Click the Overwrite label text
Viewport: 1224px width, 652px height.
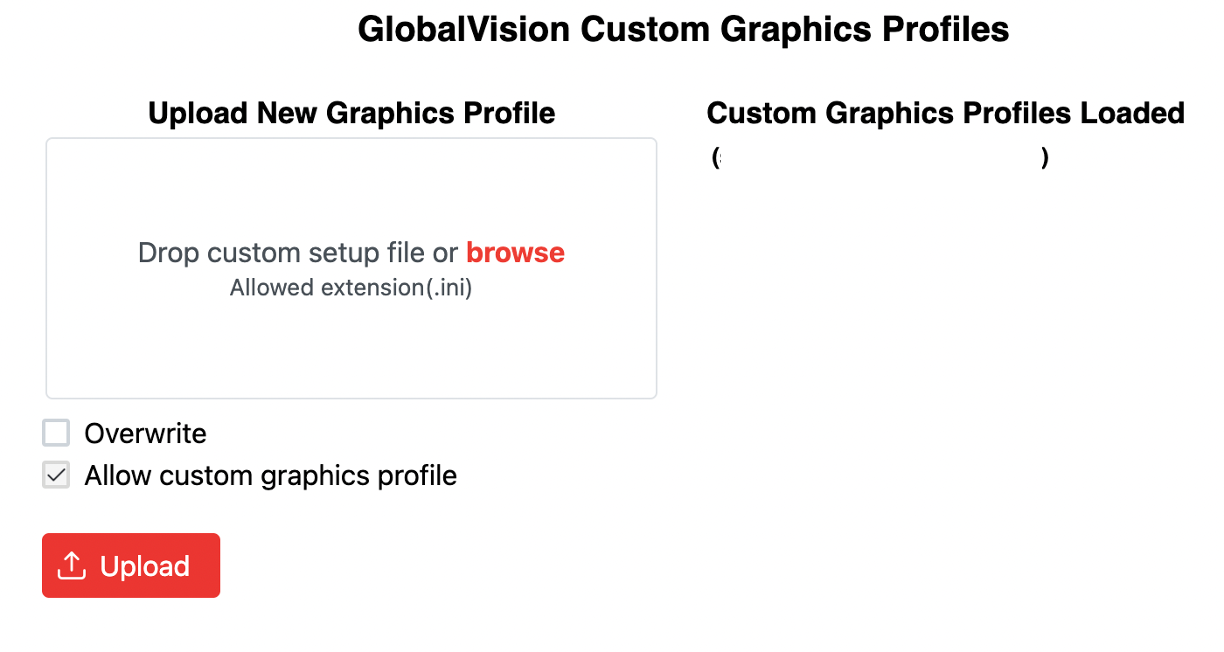tap(145, 434)
